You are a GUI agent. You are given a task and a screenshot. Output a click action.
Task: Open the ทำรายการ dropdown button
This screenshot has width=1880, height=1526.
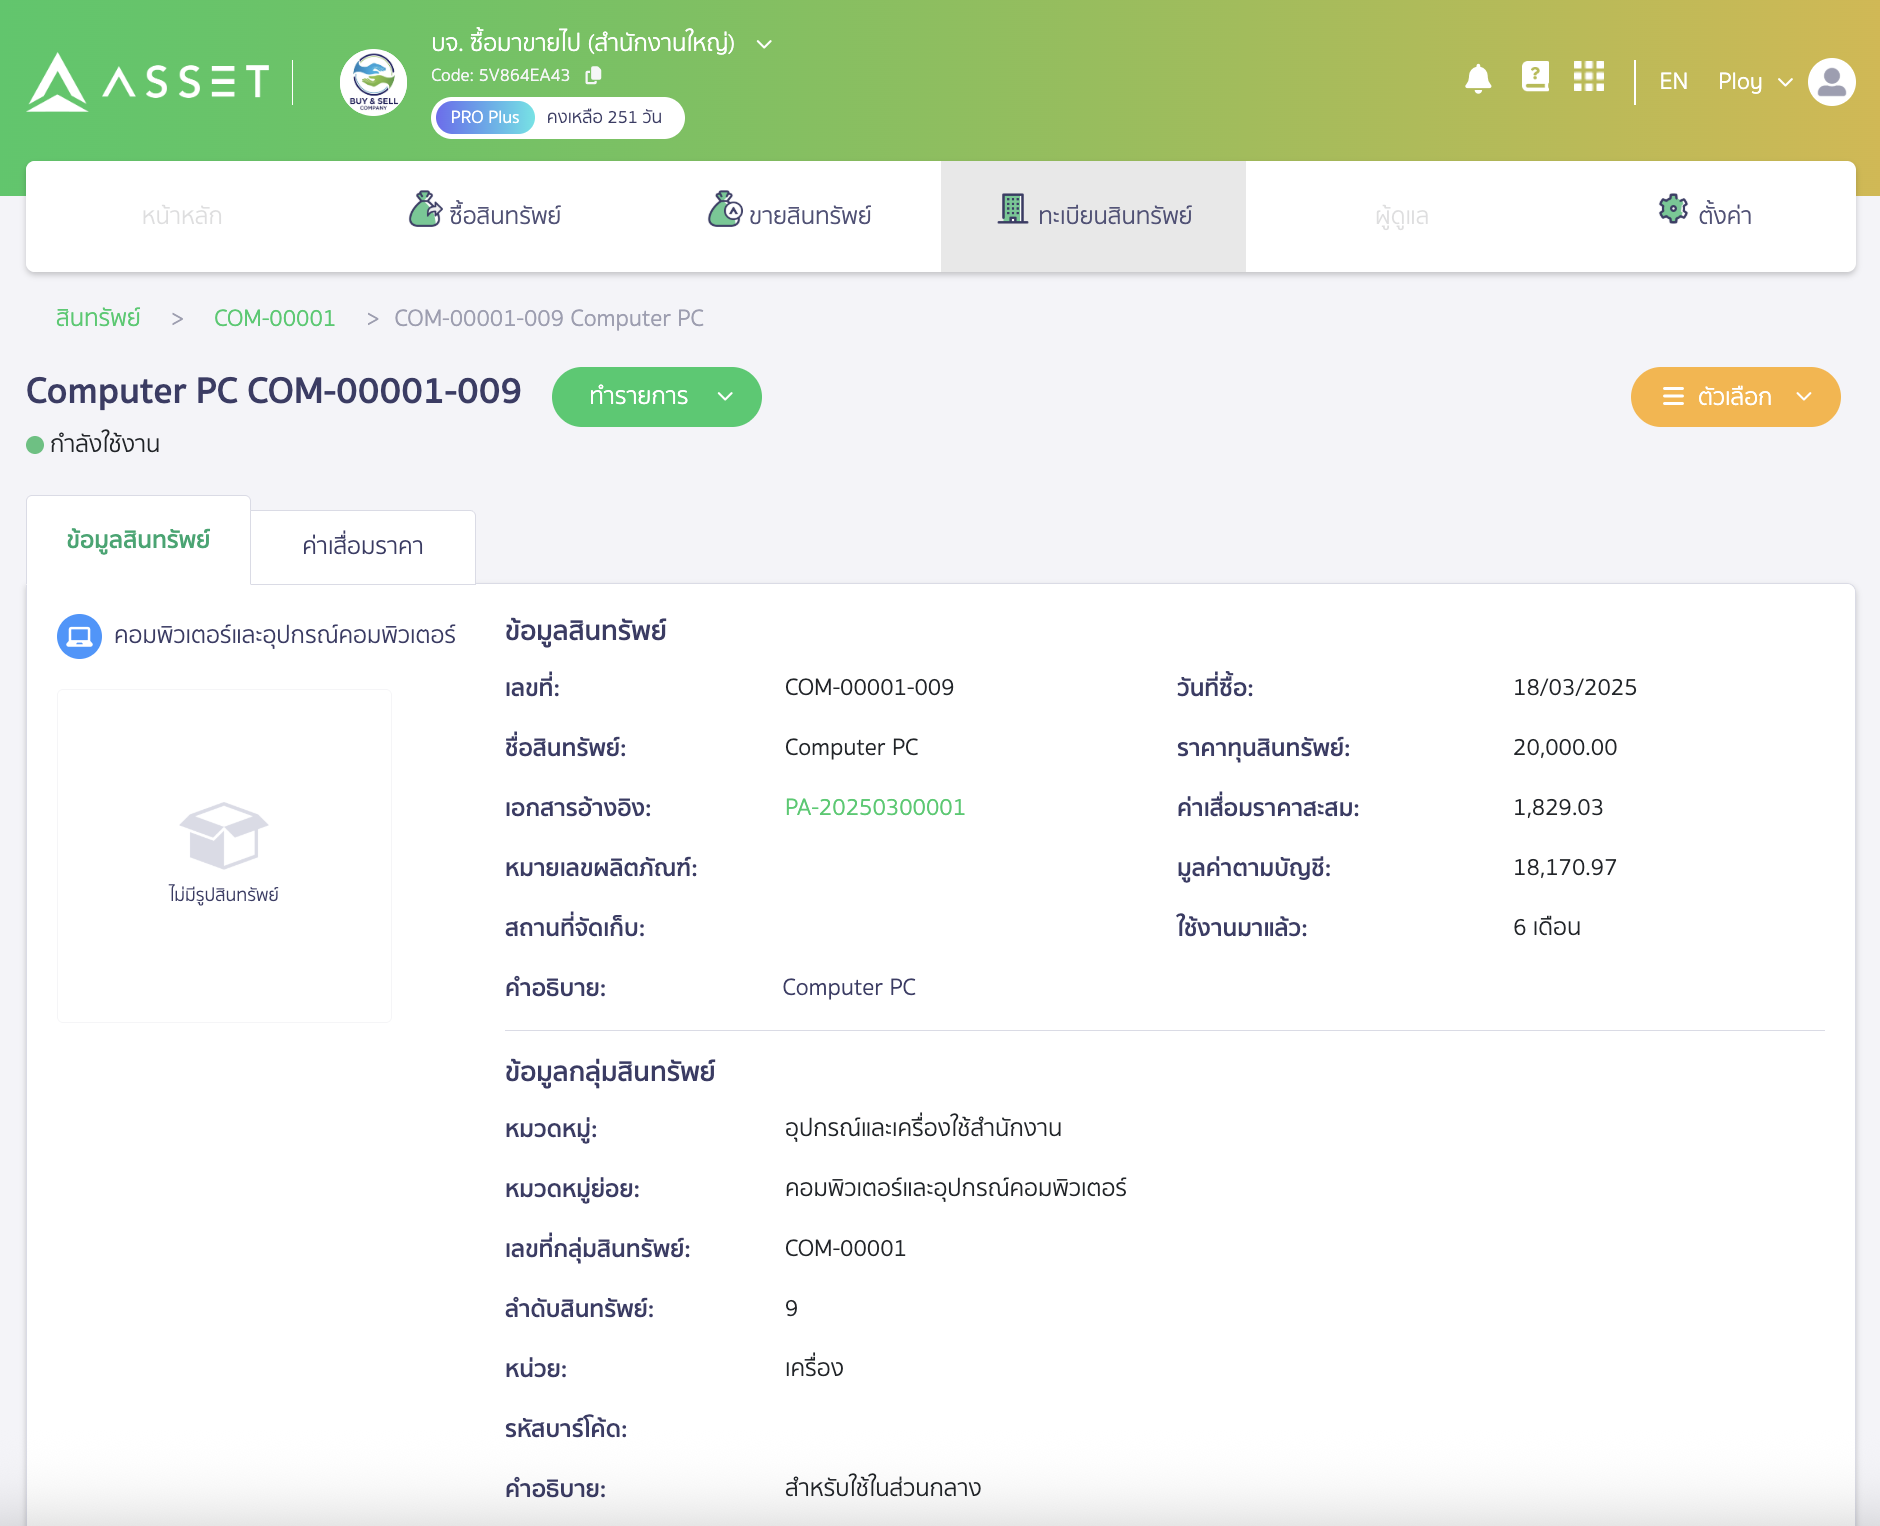coord(656,397)
